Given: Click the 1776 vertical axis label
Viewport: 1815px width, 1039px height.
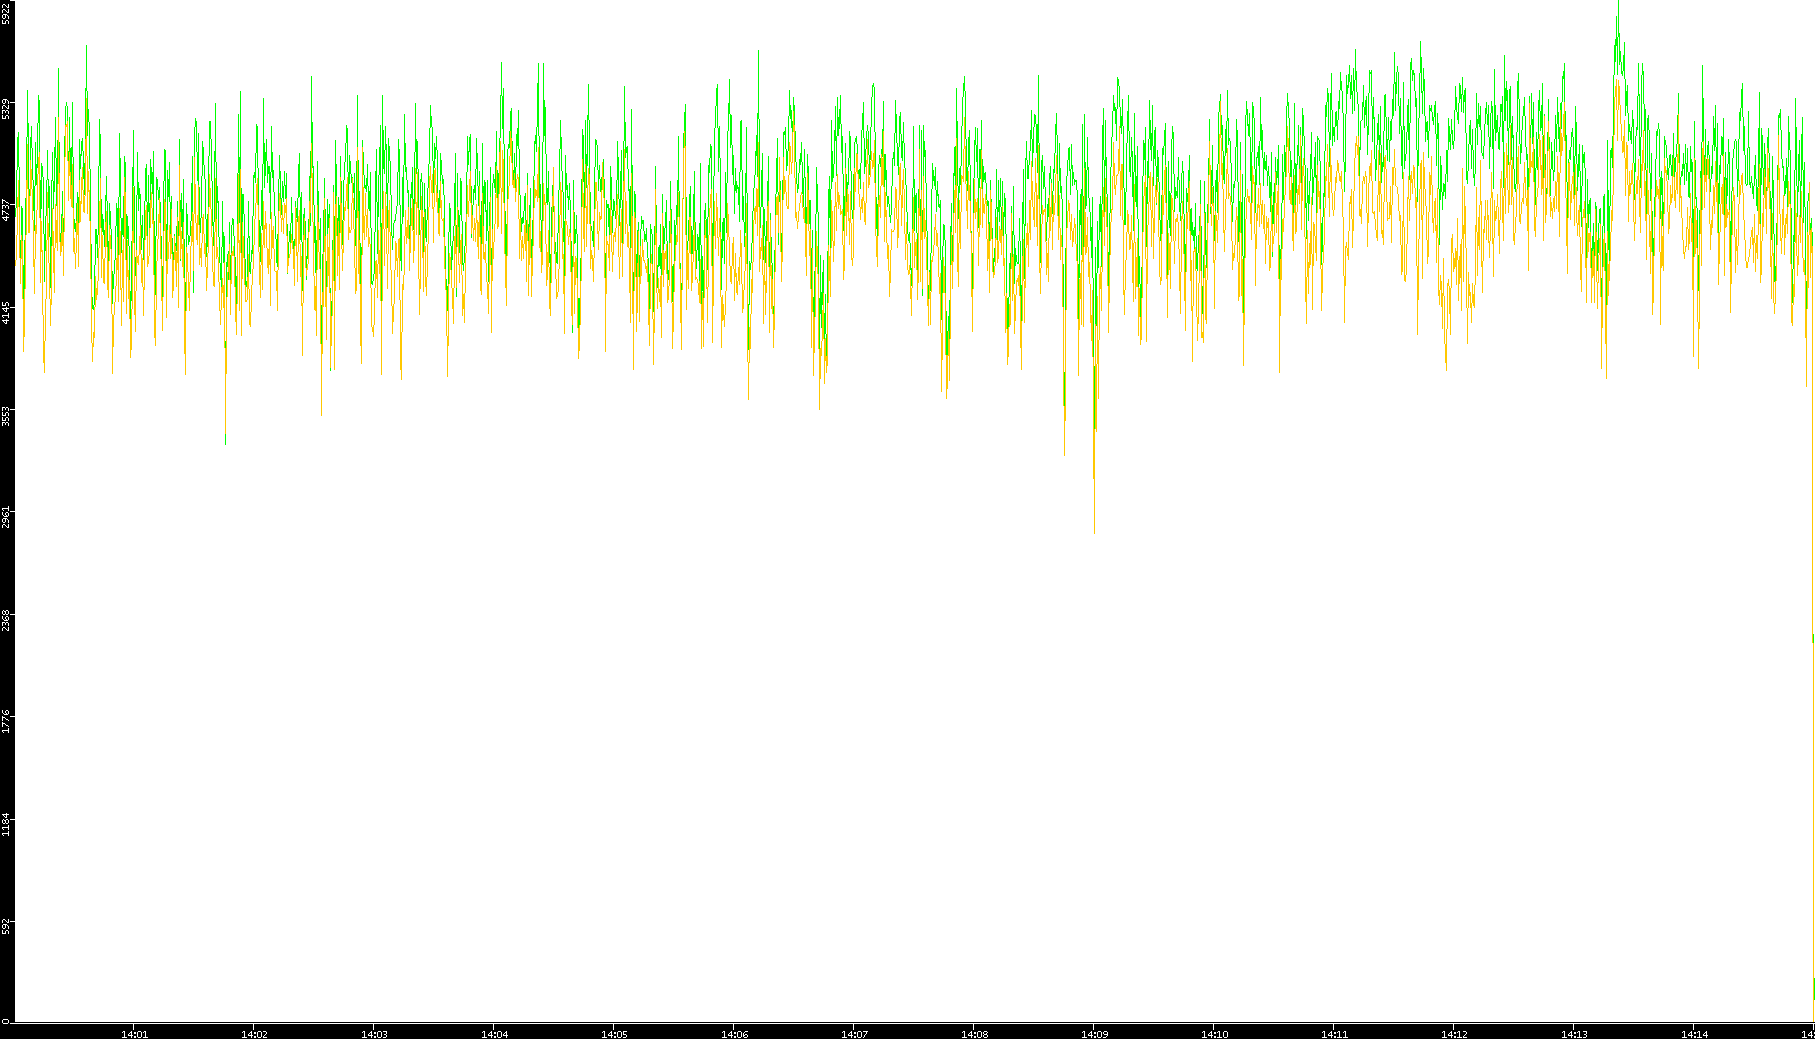Looking at the screenshot, I should (x=6, y=722).
